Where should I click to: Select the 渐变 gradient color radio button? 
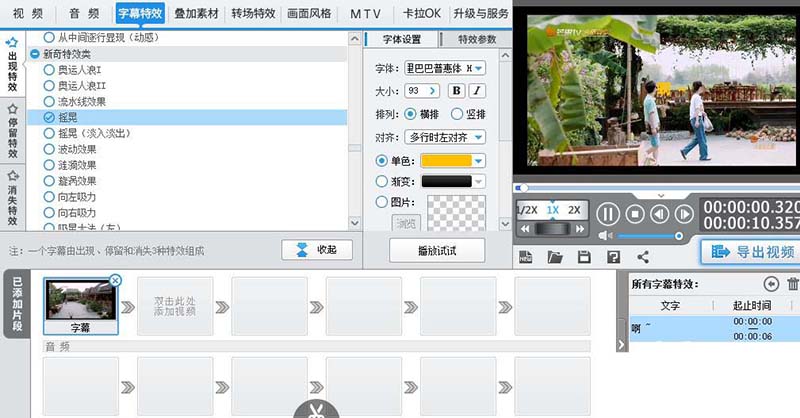[381, 181]
